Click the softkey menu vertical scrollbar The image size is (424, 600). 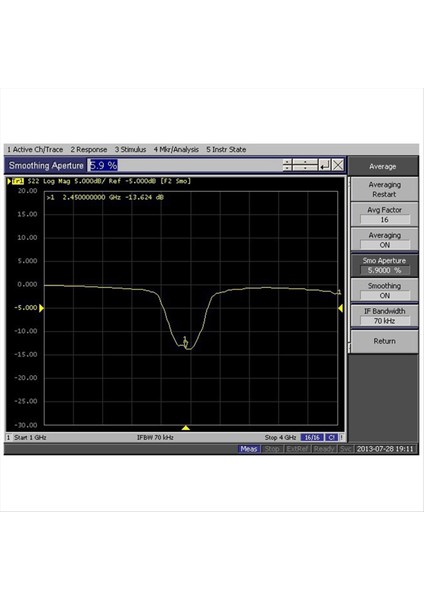coord(349,264)
